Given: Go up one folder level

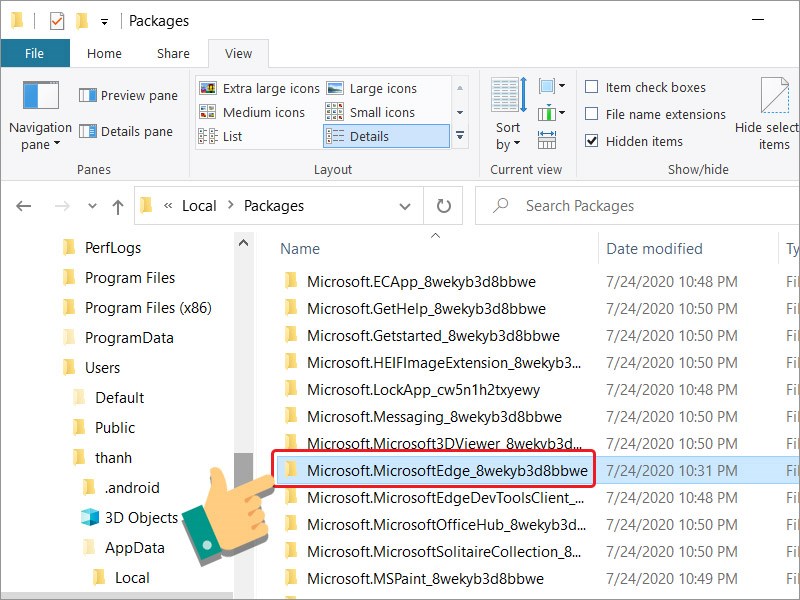Looking at the screenshot, I should [118, 206].
